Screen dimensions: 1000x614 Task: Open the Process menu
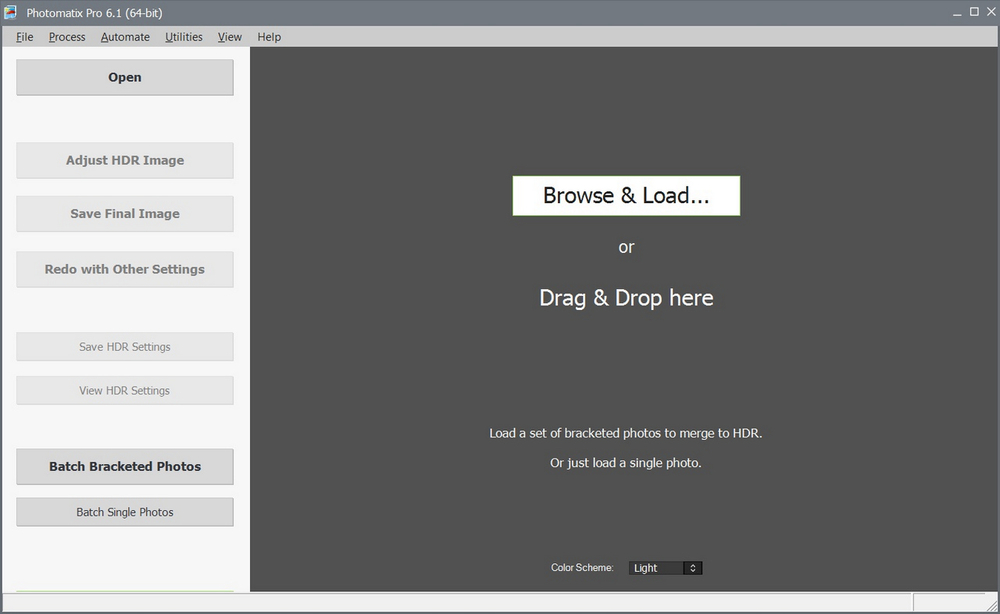(x=67, y=37)
